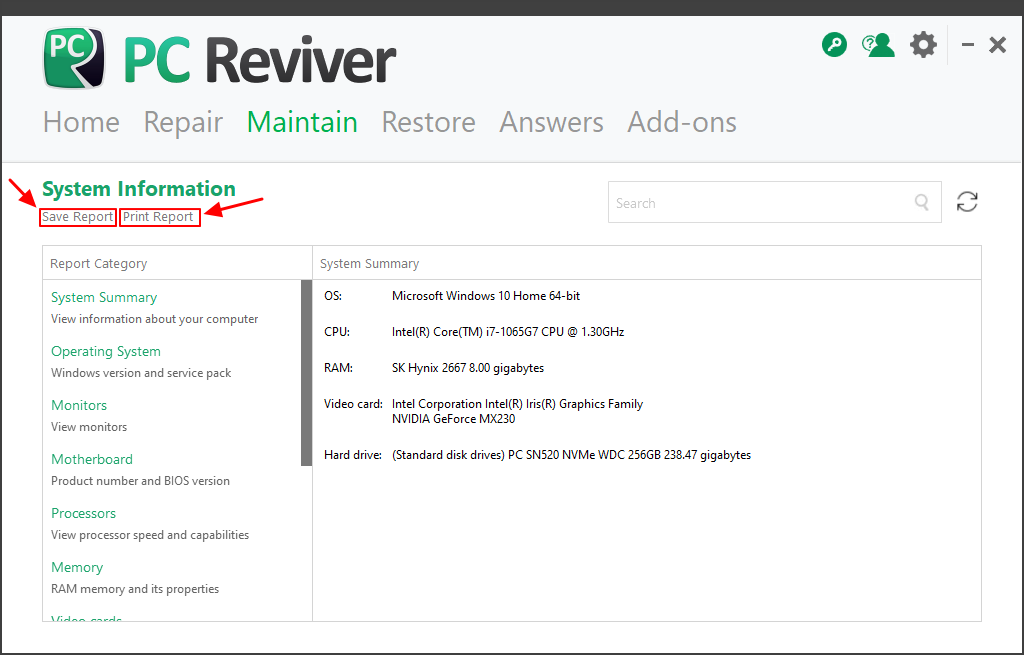Select the System Summary report category
The width and height of the screenshot is (1024, 655).
[104, 297]
